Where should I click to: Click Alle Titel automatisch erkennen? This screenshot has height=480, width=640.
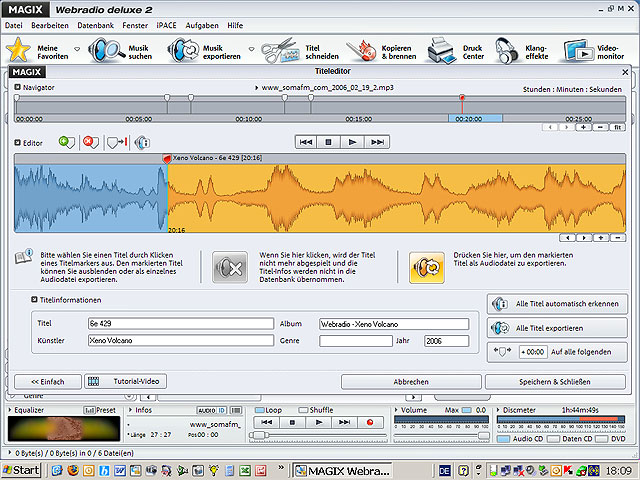[557, 304]
